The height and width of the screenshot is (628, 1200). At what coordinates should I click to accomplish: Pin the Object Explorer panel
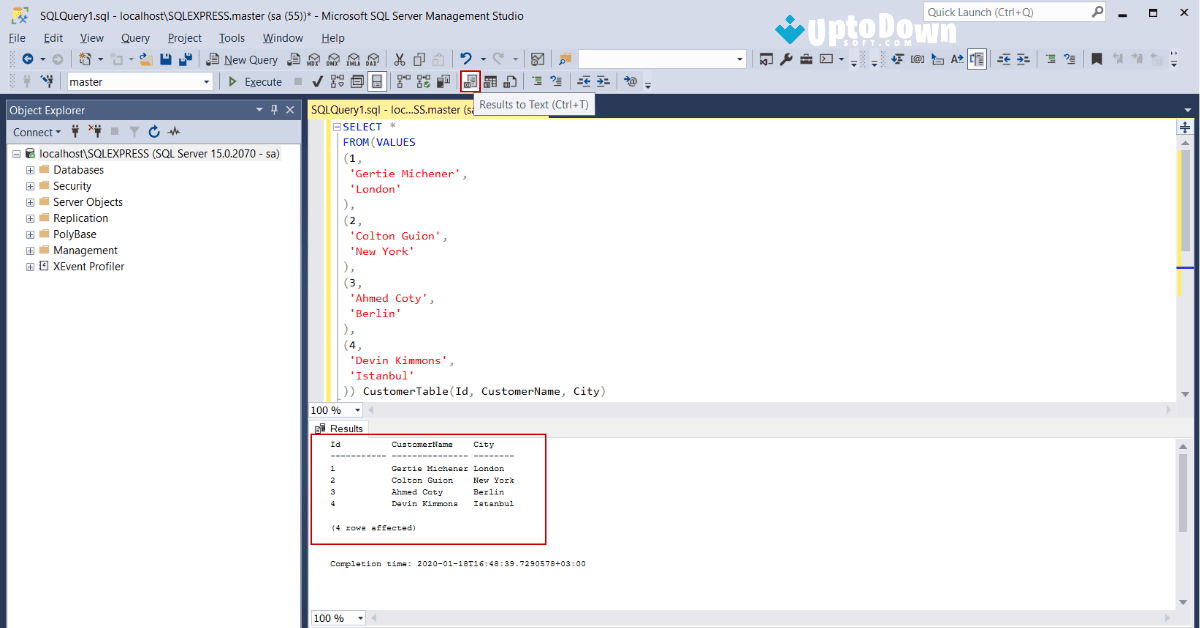click(274, 110)
